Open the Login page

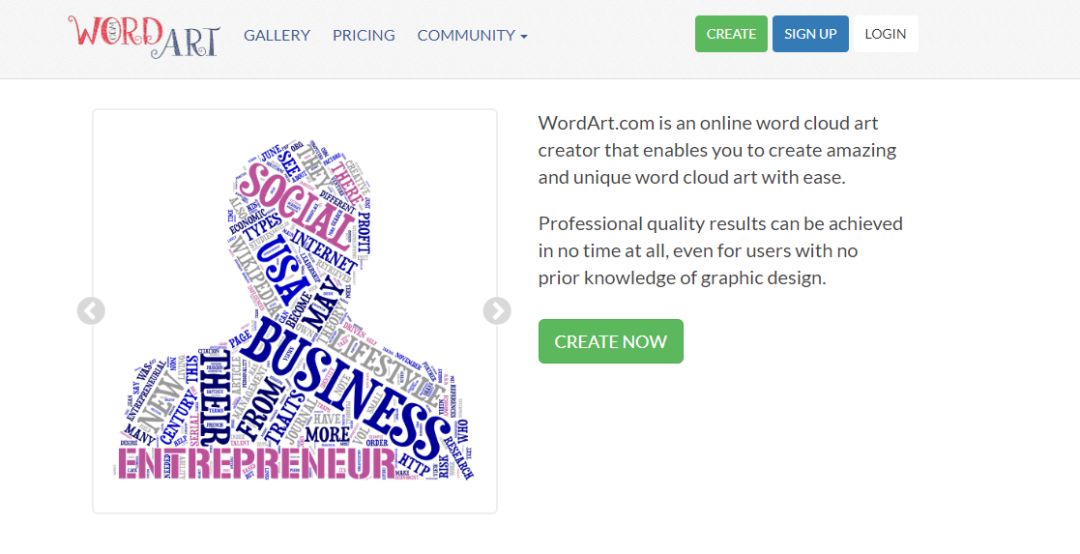886,34
